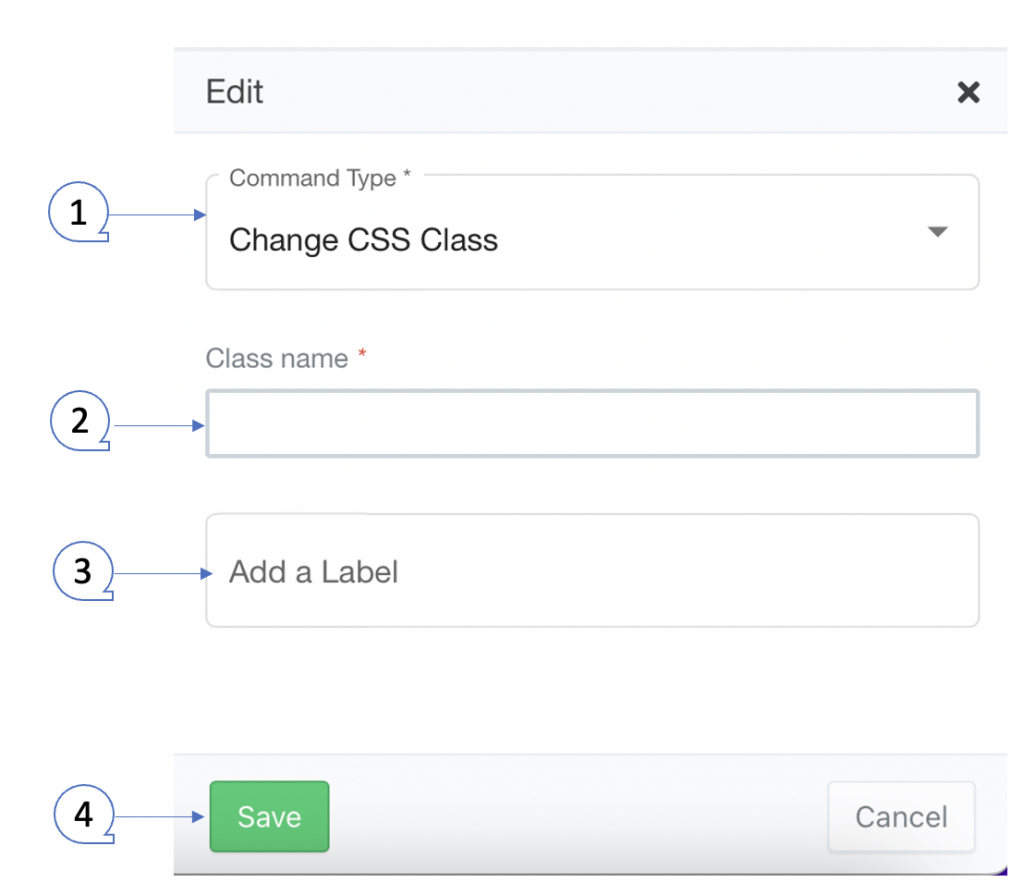Click the arrow pointing to Add a Label
Screen dimensions: 1024x895
pos(163,574)
